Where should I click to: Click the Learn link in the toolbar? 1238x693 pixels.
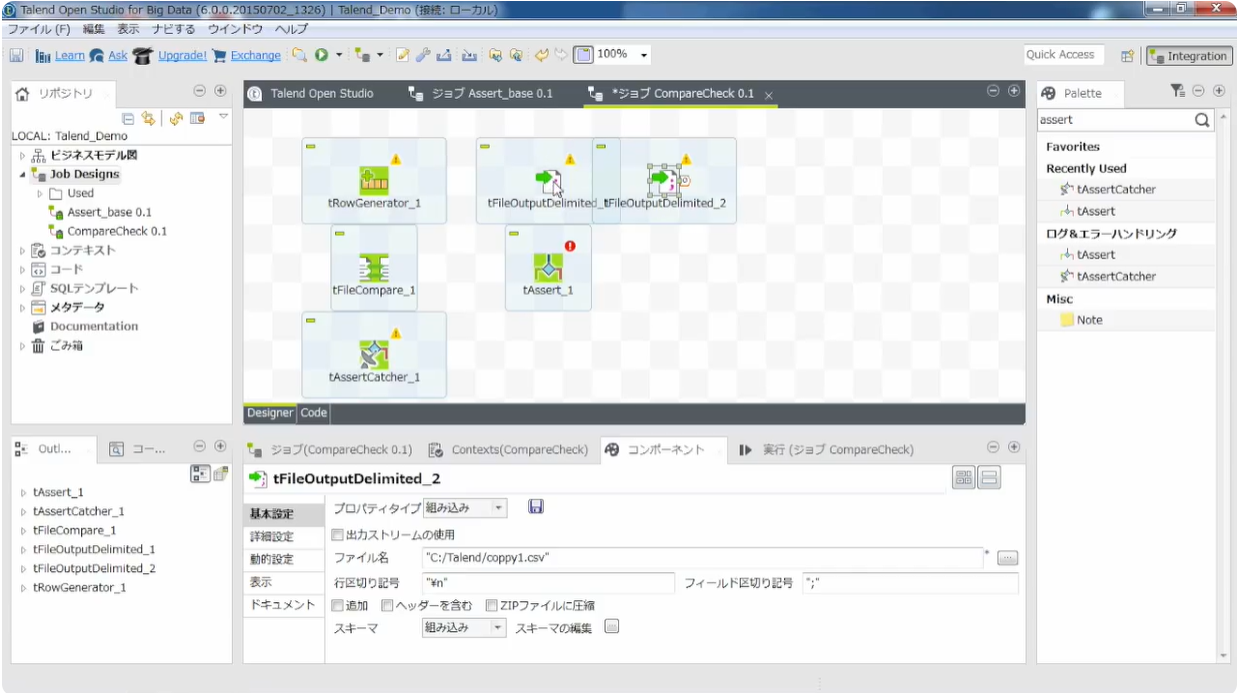(69, 56)
